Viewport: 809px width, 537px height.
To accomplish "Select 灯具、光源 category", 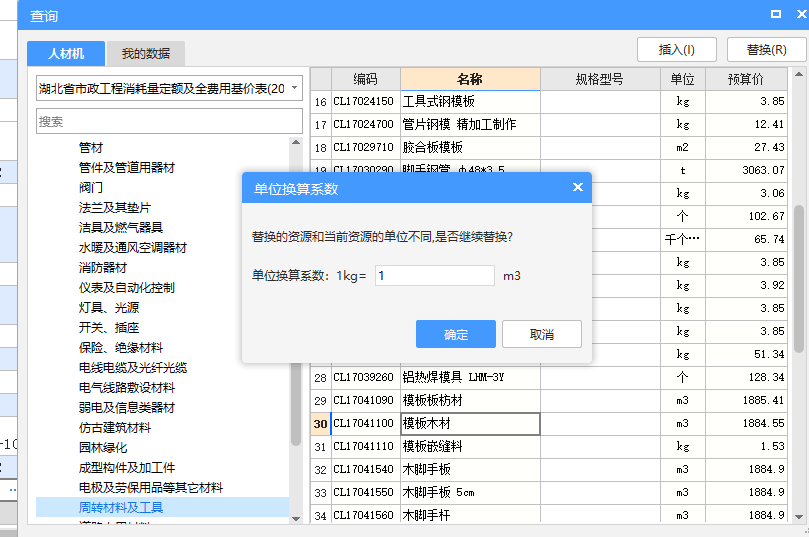I will click(x=109, y=308).
